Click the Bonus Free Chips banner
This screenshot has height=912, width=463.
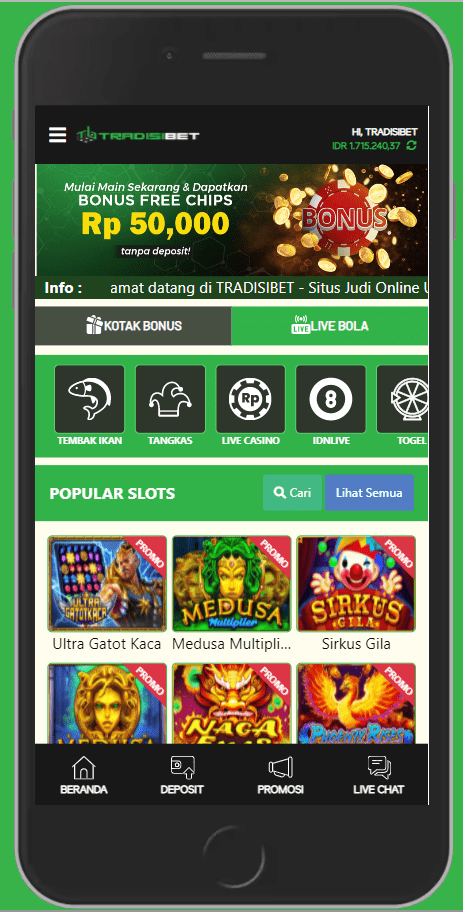[232, 220]
